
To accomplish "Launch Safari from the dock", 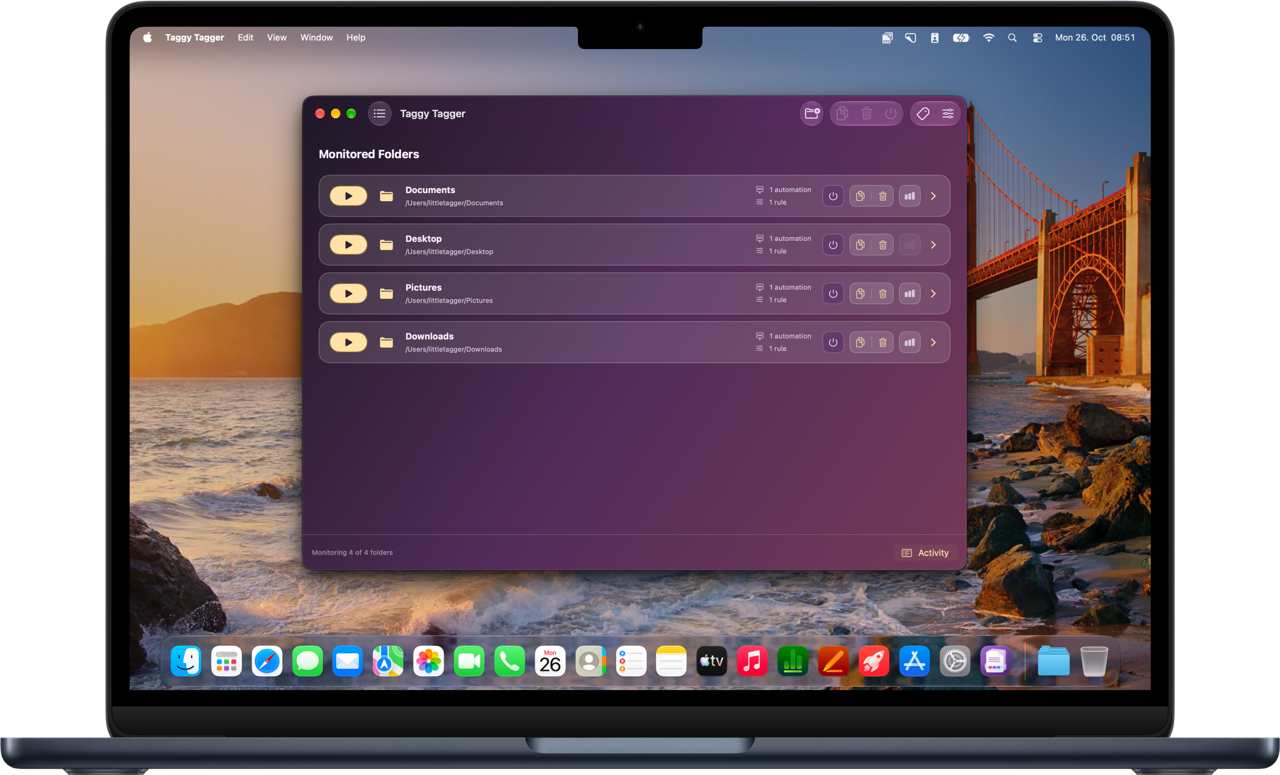I will click(x=267, y=661).
